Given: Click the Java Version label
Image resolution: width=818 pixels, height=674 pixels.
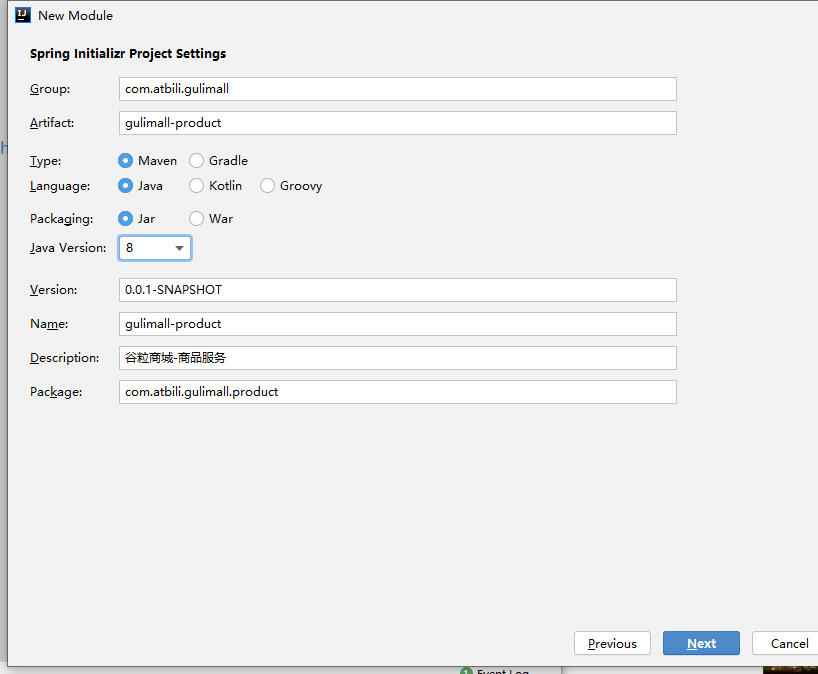Looking at the screenshot, I should tap(68, 248).
